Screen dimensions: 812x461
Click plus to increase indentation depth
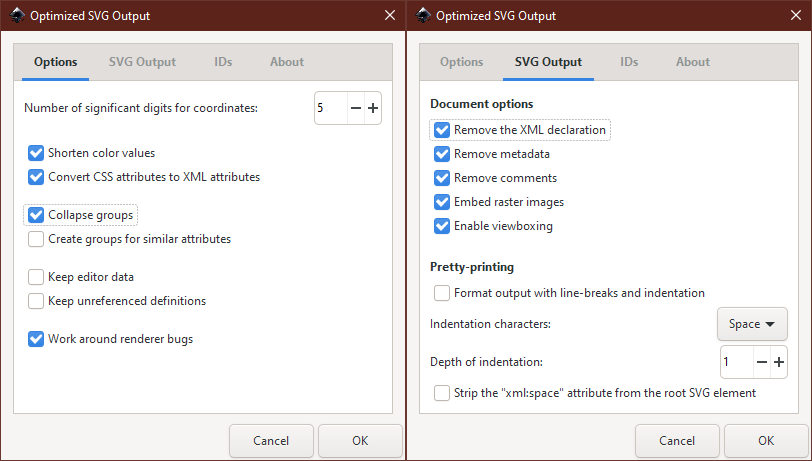coord(779,362)
